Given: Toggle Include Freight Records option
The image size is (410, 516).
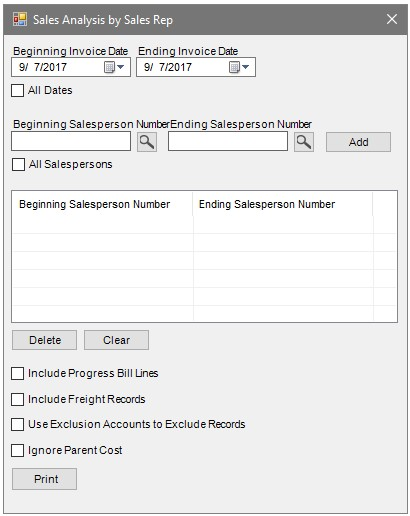Looking at the screenshot, I should click(18, 399).
